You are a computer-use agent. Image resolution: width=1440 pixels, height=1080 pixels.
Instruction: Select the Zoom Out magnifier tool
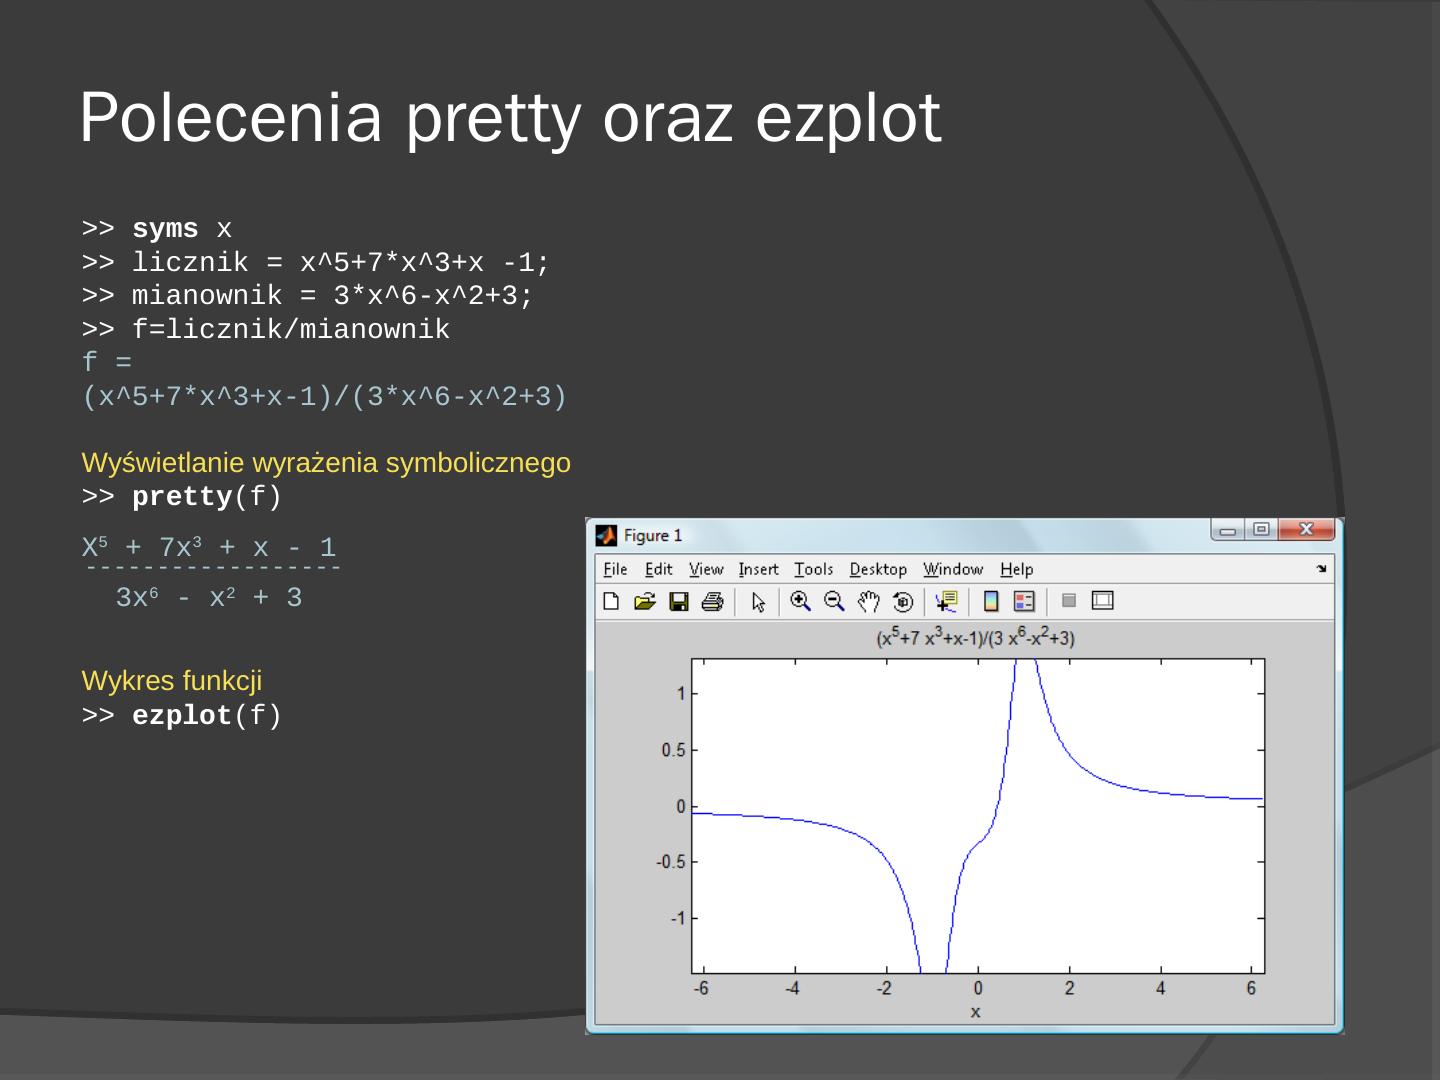(834, 601)
